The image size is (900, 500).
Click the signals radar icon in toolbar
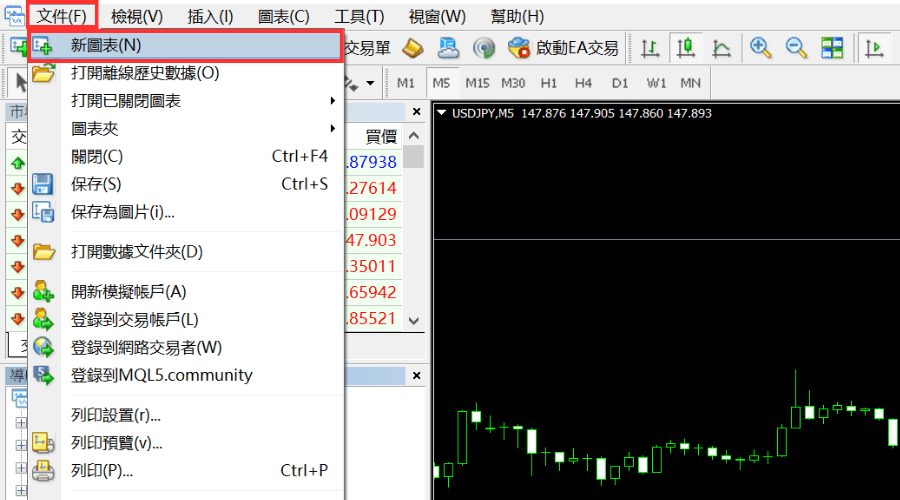coord(484,48)
